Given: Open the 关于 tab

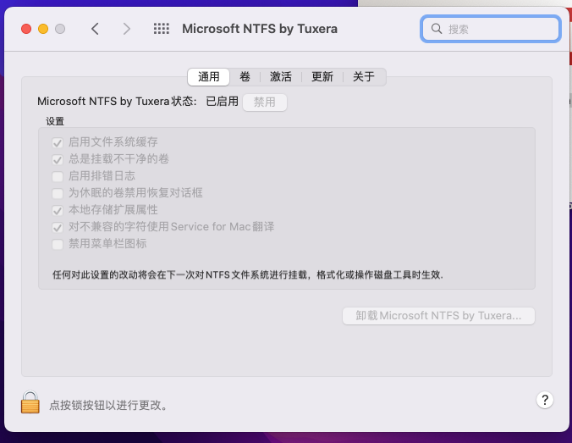Looking at the screenshot, I should 363,77.
